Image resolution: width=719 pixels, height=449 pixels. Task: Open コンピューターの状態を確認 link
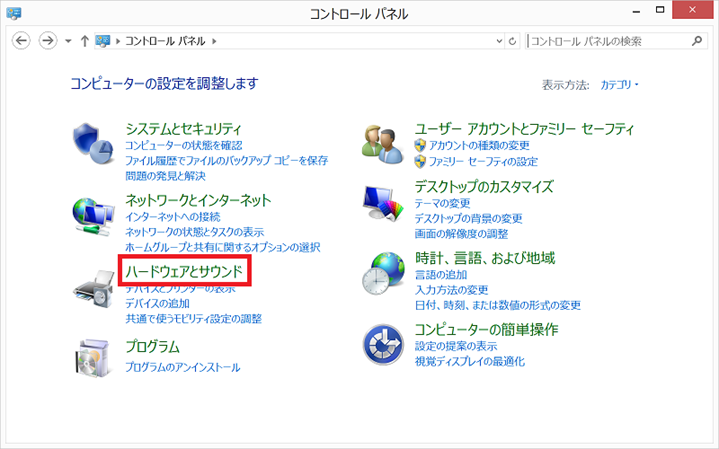pos(184,145)
